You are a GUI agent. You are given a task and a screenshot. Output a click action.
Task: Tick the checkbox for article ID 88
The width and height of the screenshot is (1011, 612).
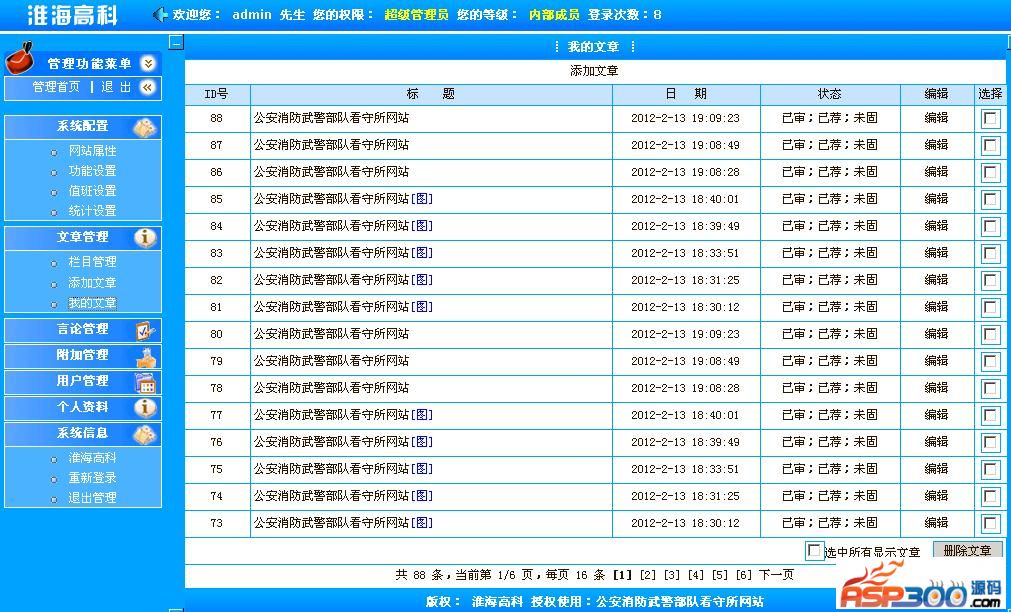click(990, 119)
